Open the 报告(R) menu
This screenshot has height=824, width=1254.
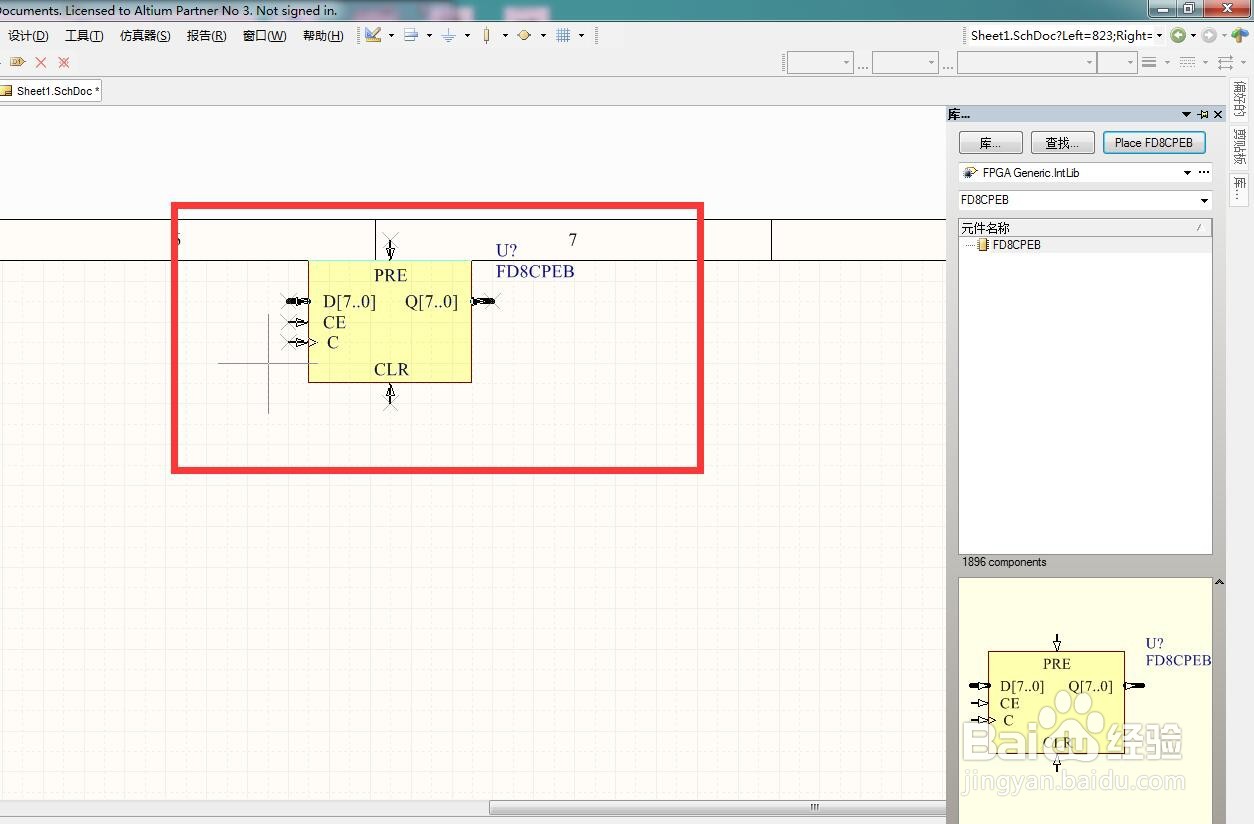click(x=206, y=36)
